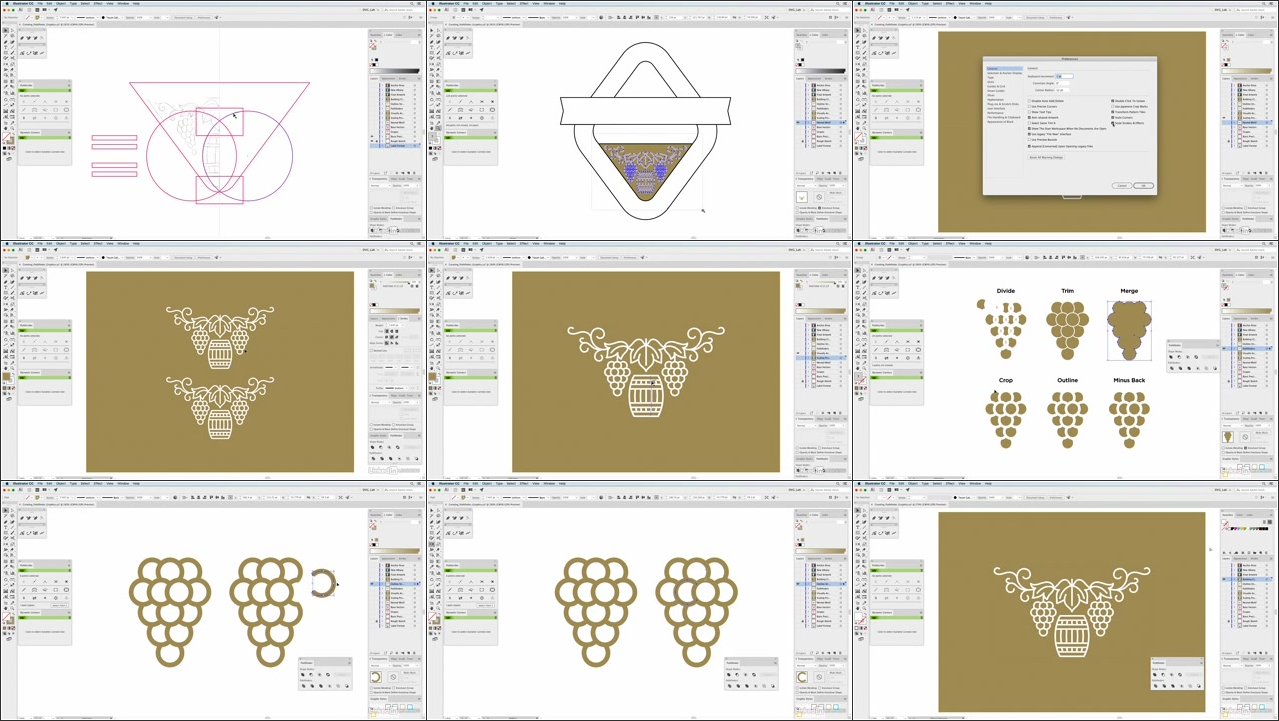Open Color panel menu in Preferences screenshot

point(1271,35)
